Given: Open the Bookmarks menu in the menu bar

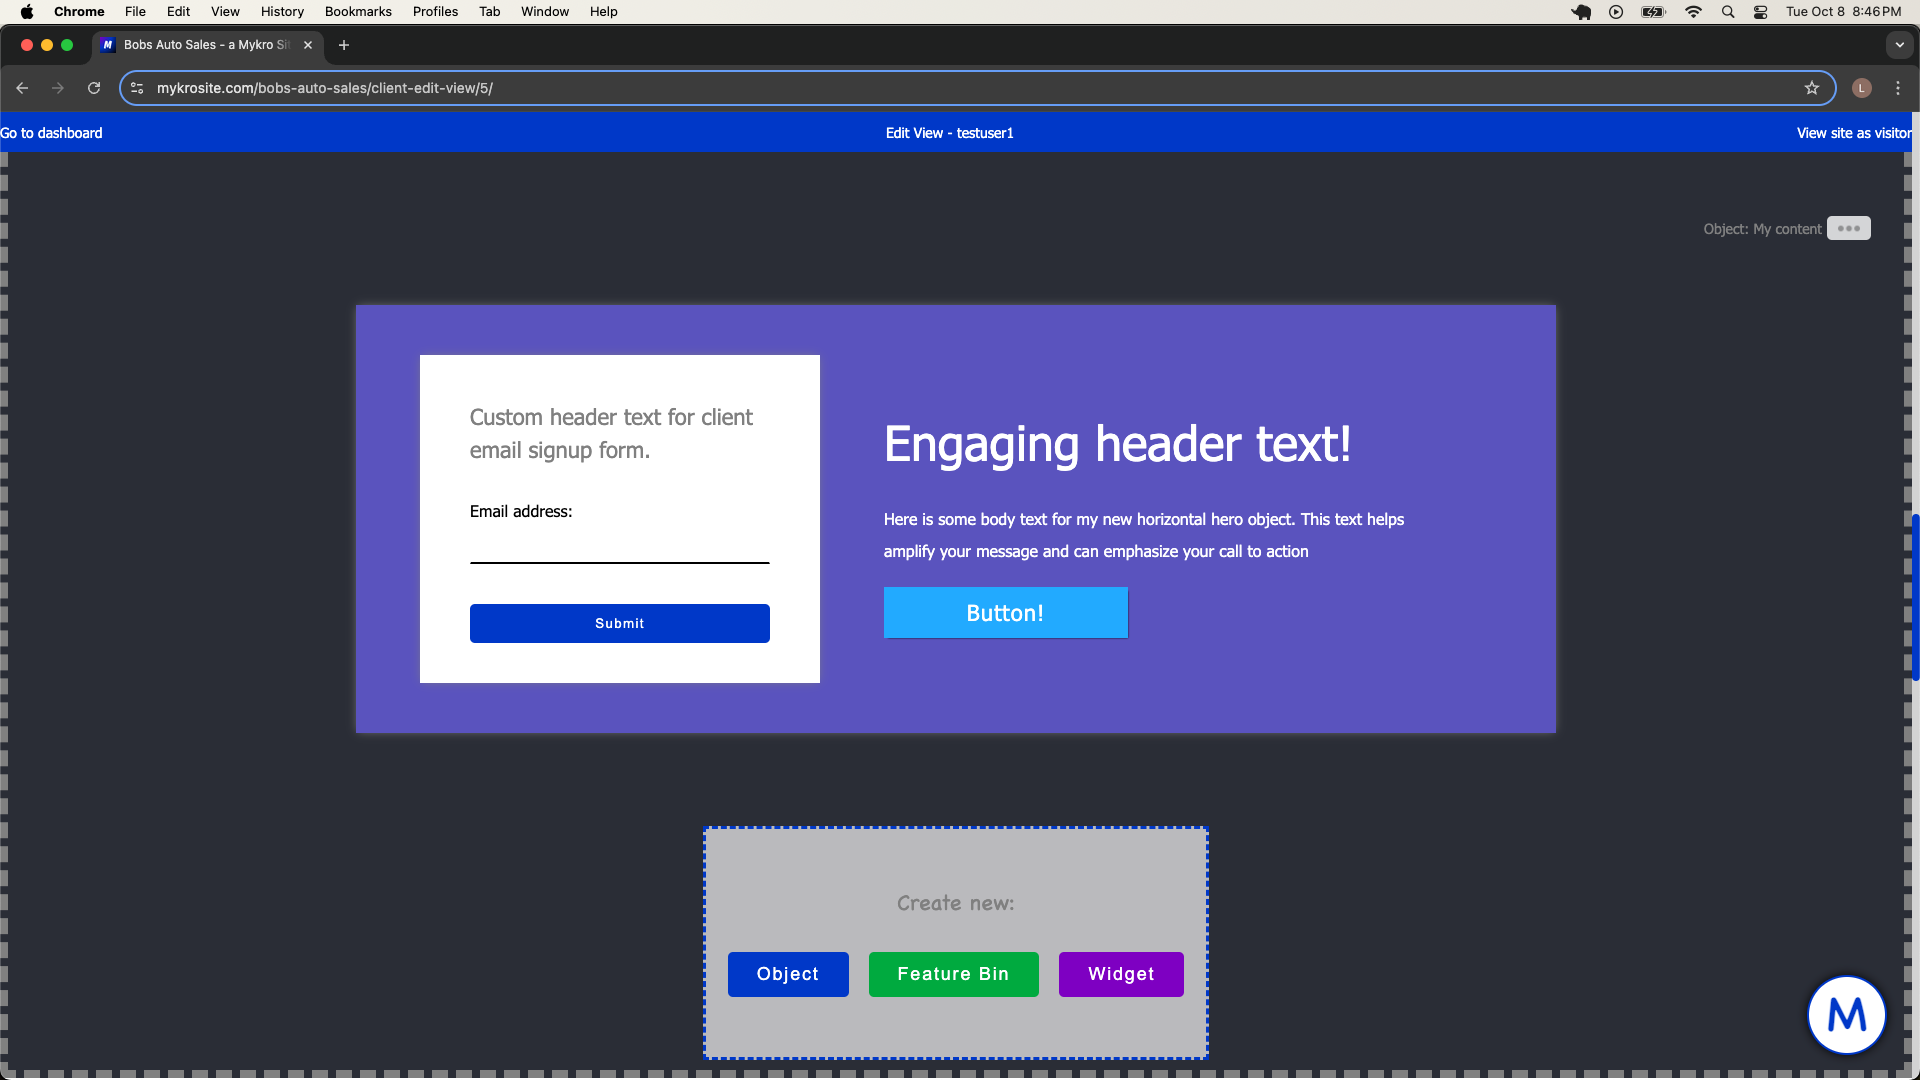Looking at the screenshot, I should [x=357, y=12].
